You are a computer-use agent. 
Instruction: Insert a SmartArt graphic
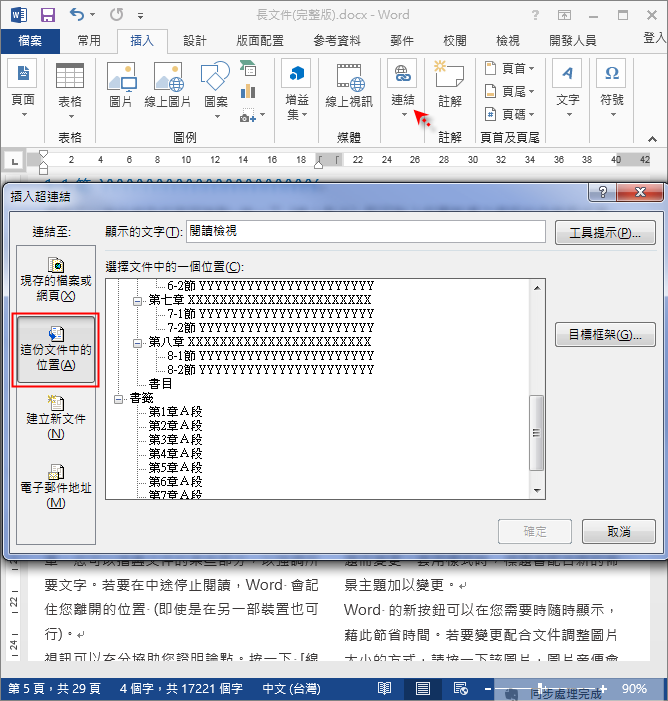(248, 69)
